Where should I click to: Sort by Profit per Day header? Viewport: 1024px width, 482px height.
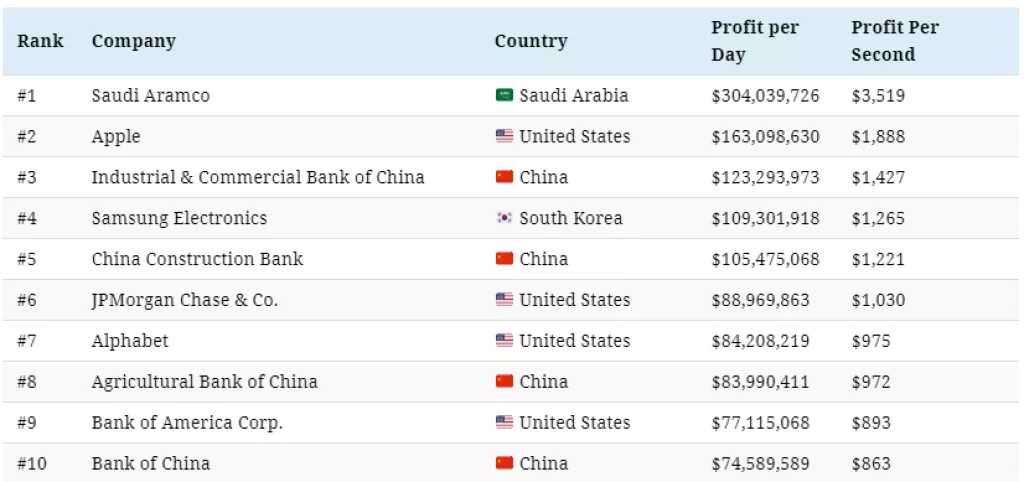[x=754, y=41]
